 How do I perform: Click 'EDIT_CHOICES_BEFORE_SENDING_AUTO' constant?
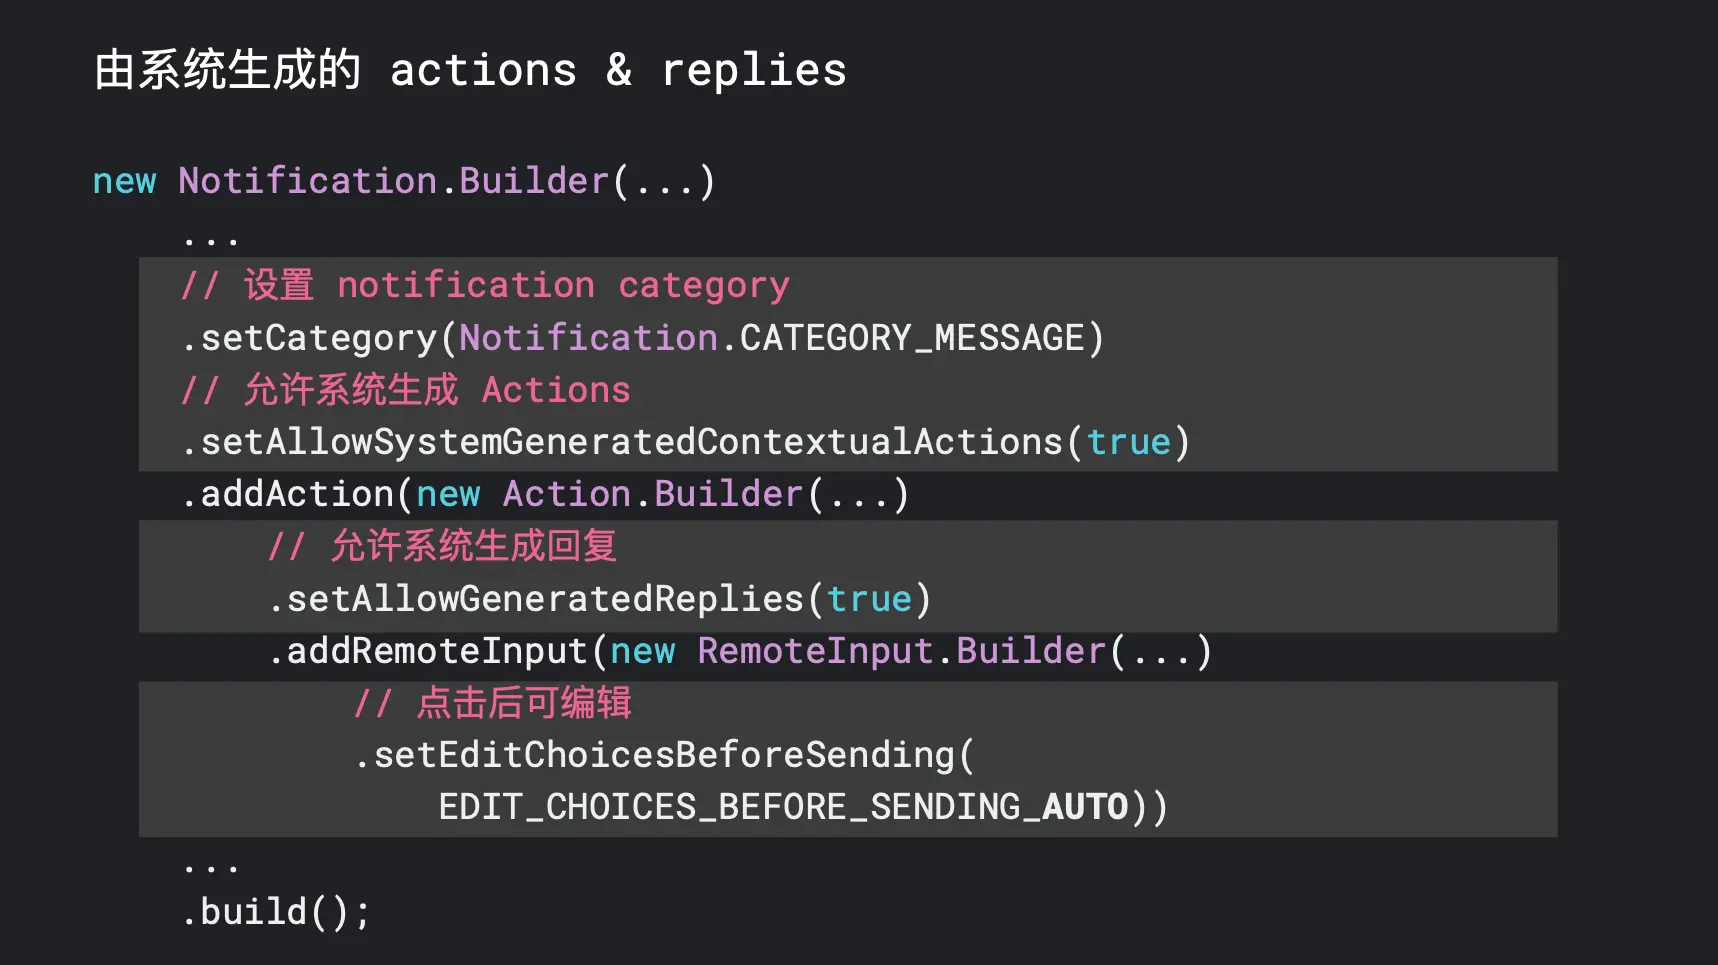[x=783, y=807]
